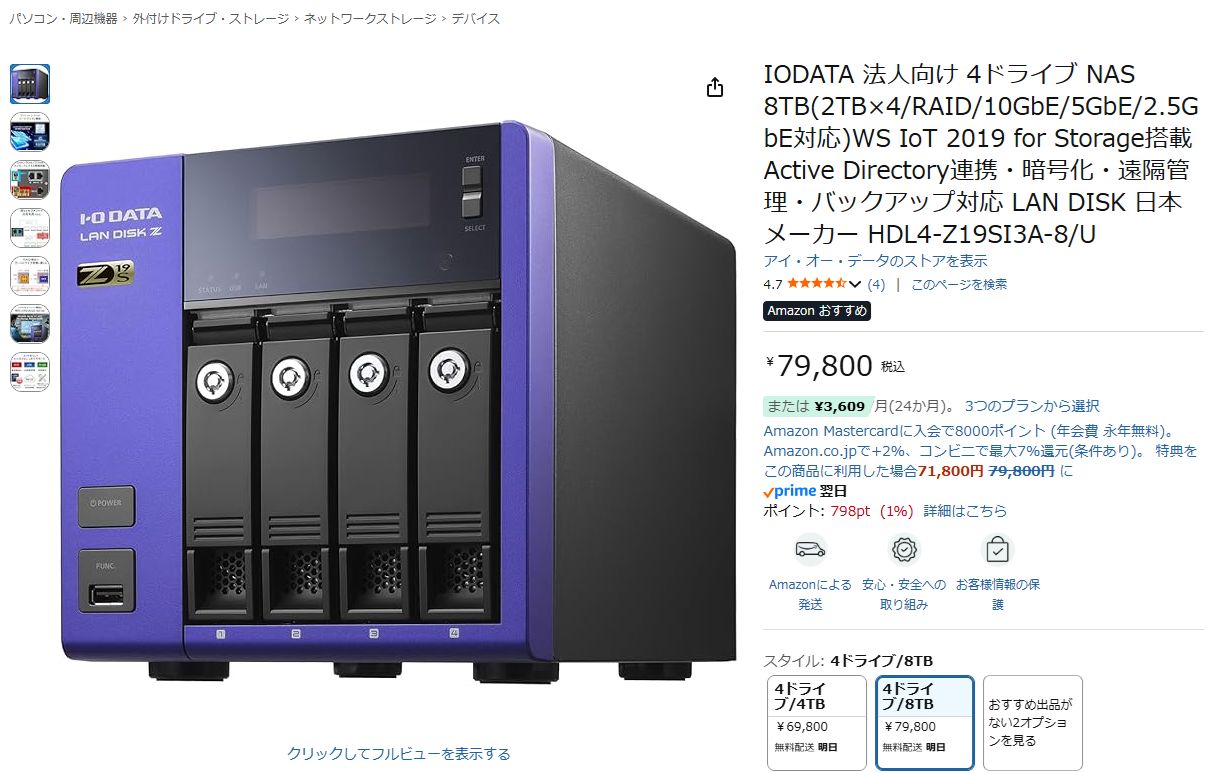Click the prime logo
The image size is (1225, 773).
(x=790, y=491)
